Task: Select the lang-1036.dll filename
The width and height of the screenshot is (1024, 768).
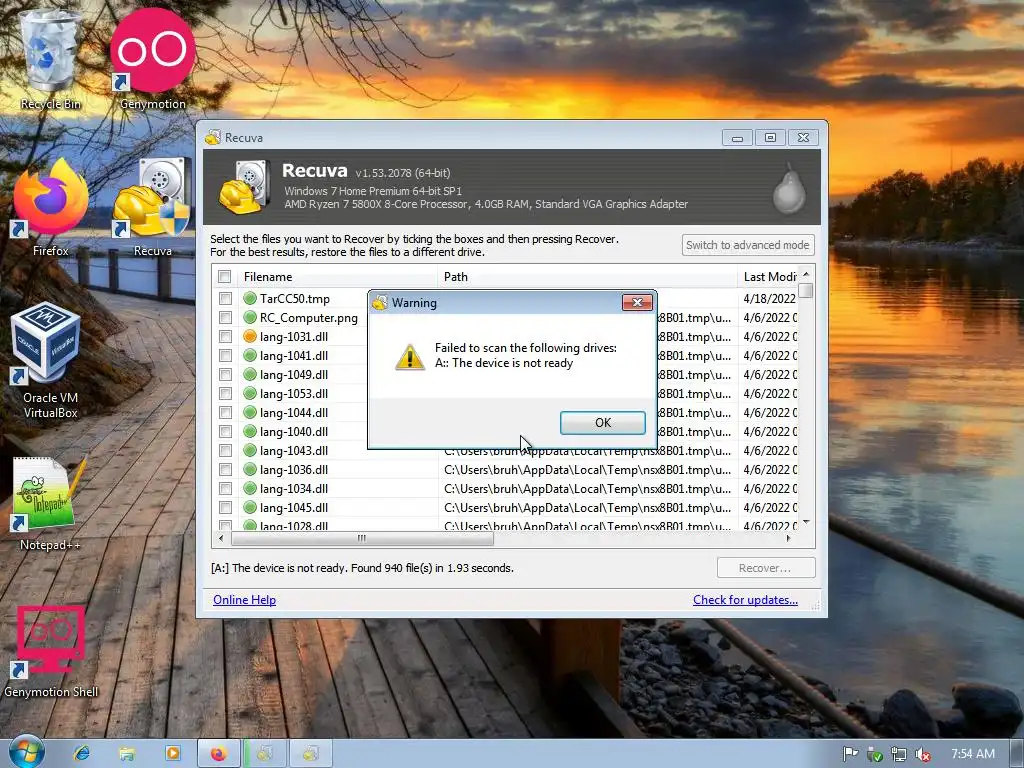Action: click(294, 469)
